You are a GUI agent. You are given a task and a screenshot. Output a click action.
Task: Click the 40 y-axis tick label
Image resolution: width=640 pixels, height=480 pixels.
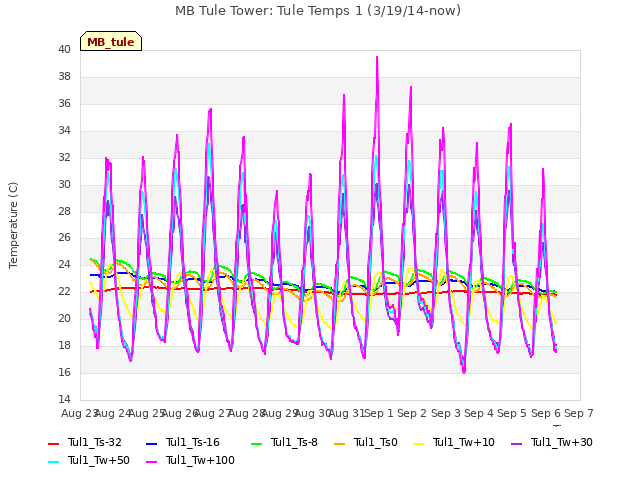64,49
